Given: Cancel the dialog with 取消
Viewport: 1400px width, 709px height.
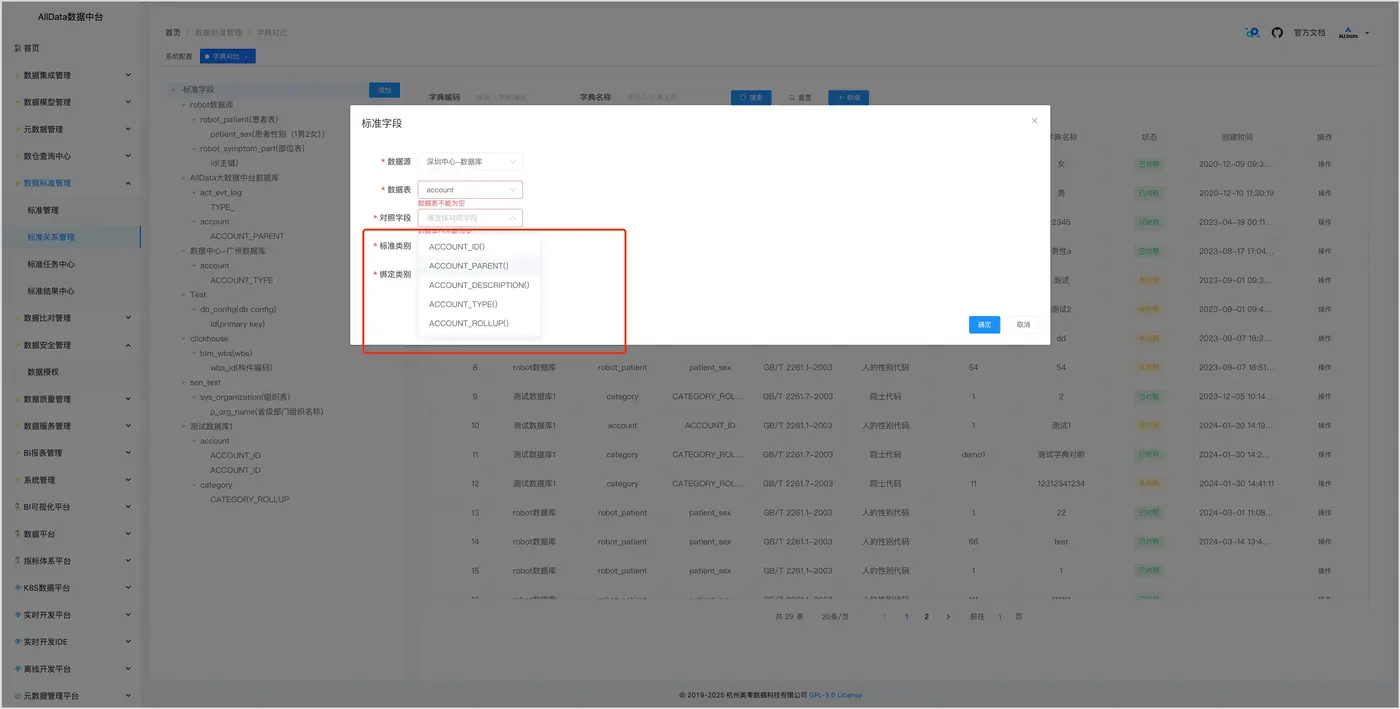Looking at the screenshot, I should (x=1023, y=325).
